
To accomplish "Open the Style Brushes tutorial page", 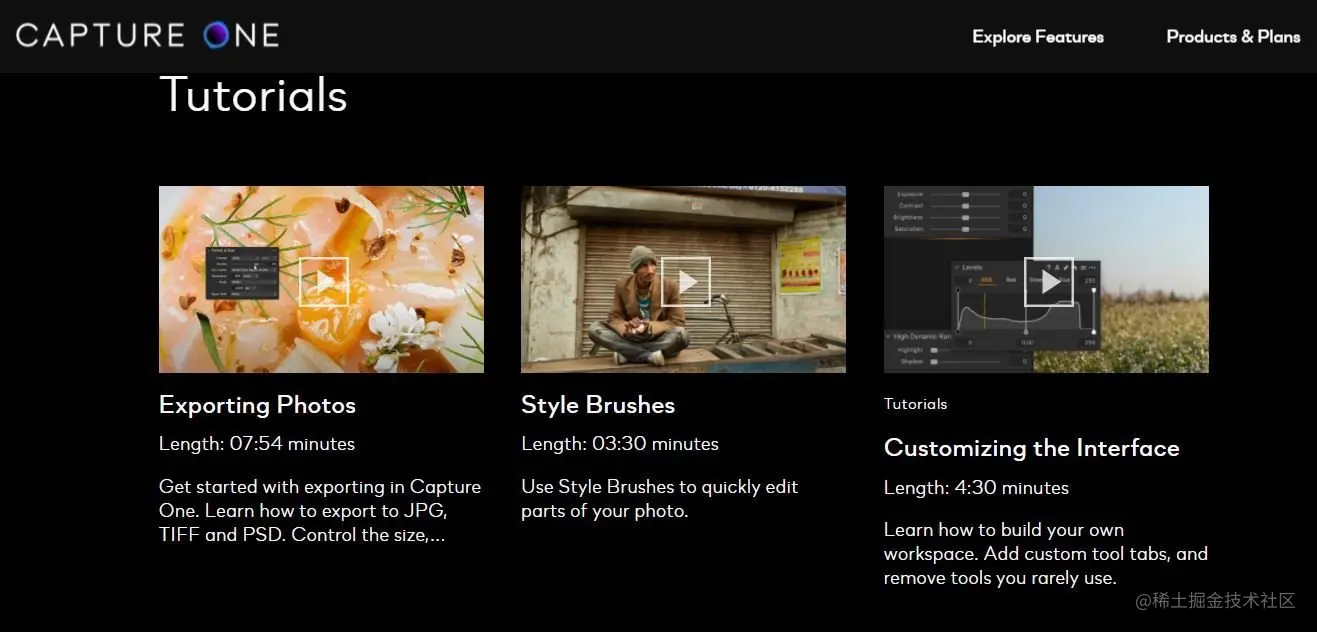I will click(598, 405).
